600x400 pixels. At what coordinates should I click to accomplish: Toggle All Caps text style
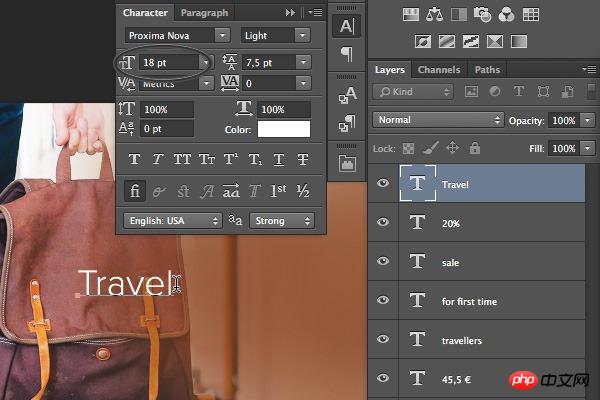(x=182, y=159)
